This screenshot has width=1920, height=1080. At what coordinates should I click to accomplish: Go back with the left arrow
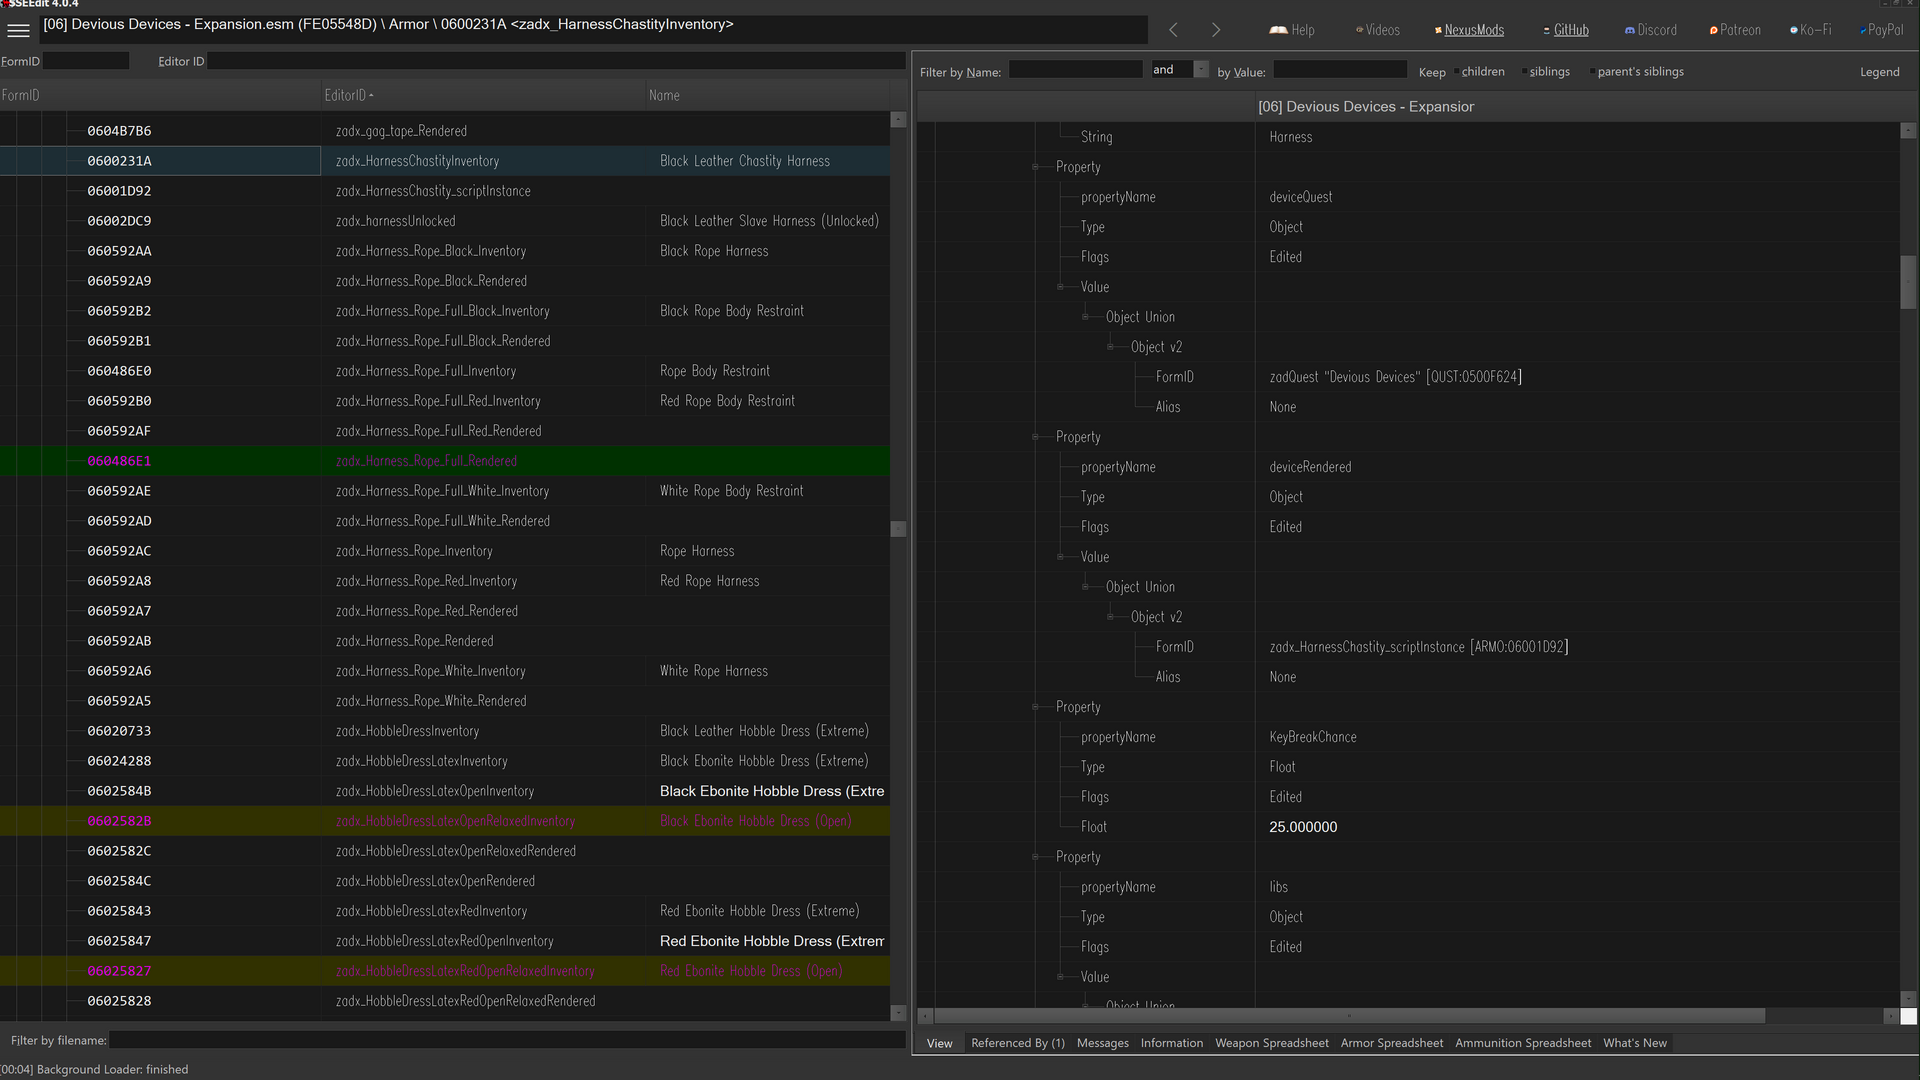[1173, 30]
